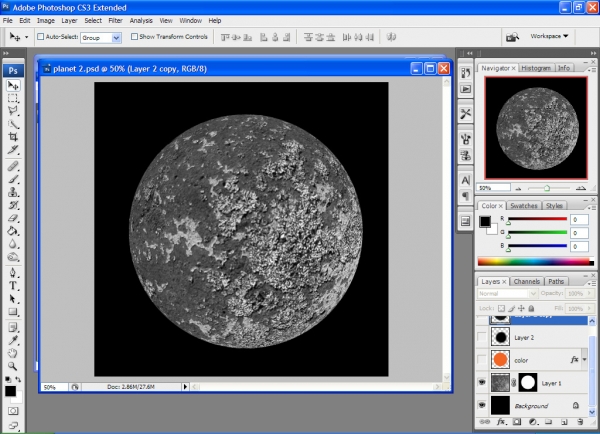This screenshot has width=600, height=434.
Task: Switch to the Channels tab
Action: pyautogui.click(x=527, y=281)
